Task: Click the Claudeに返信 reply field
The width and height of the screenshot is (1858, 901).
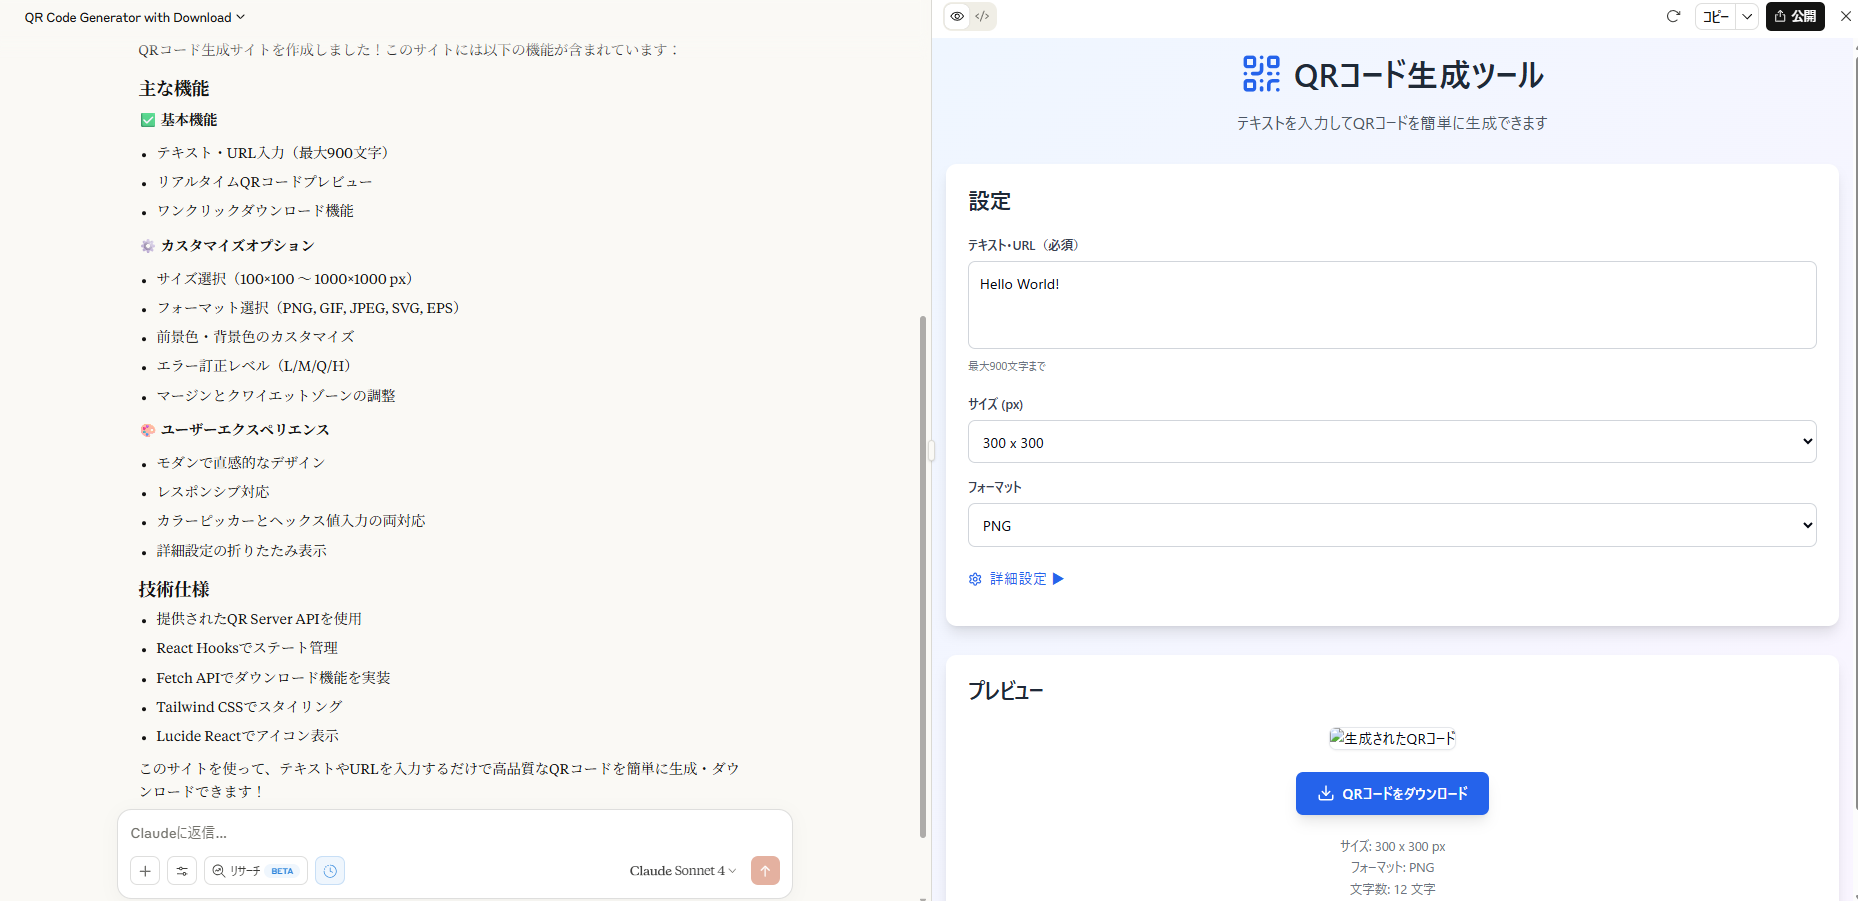Action: pos(455,833)
